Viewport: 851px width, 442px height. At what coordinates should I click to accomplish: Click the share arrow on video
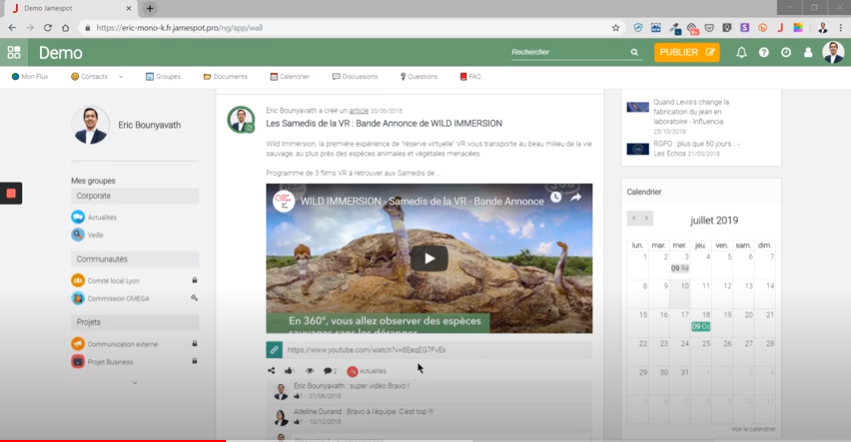[576, 197]
